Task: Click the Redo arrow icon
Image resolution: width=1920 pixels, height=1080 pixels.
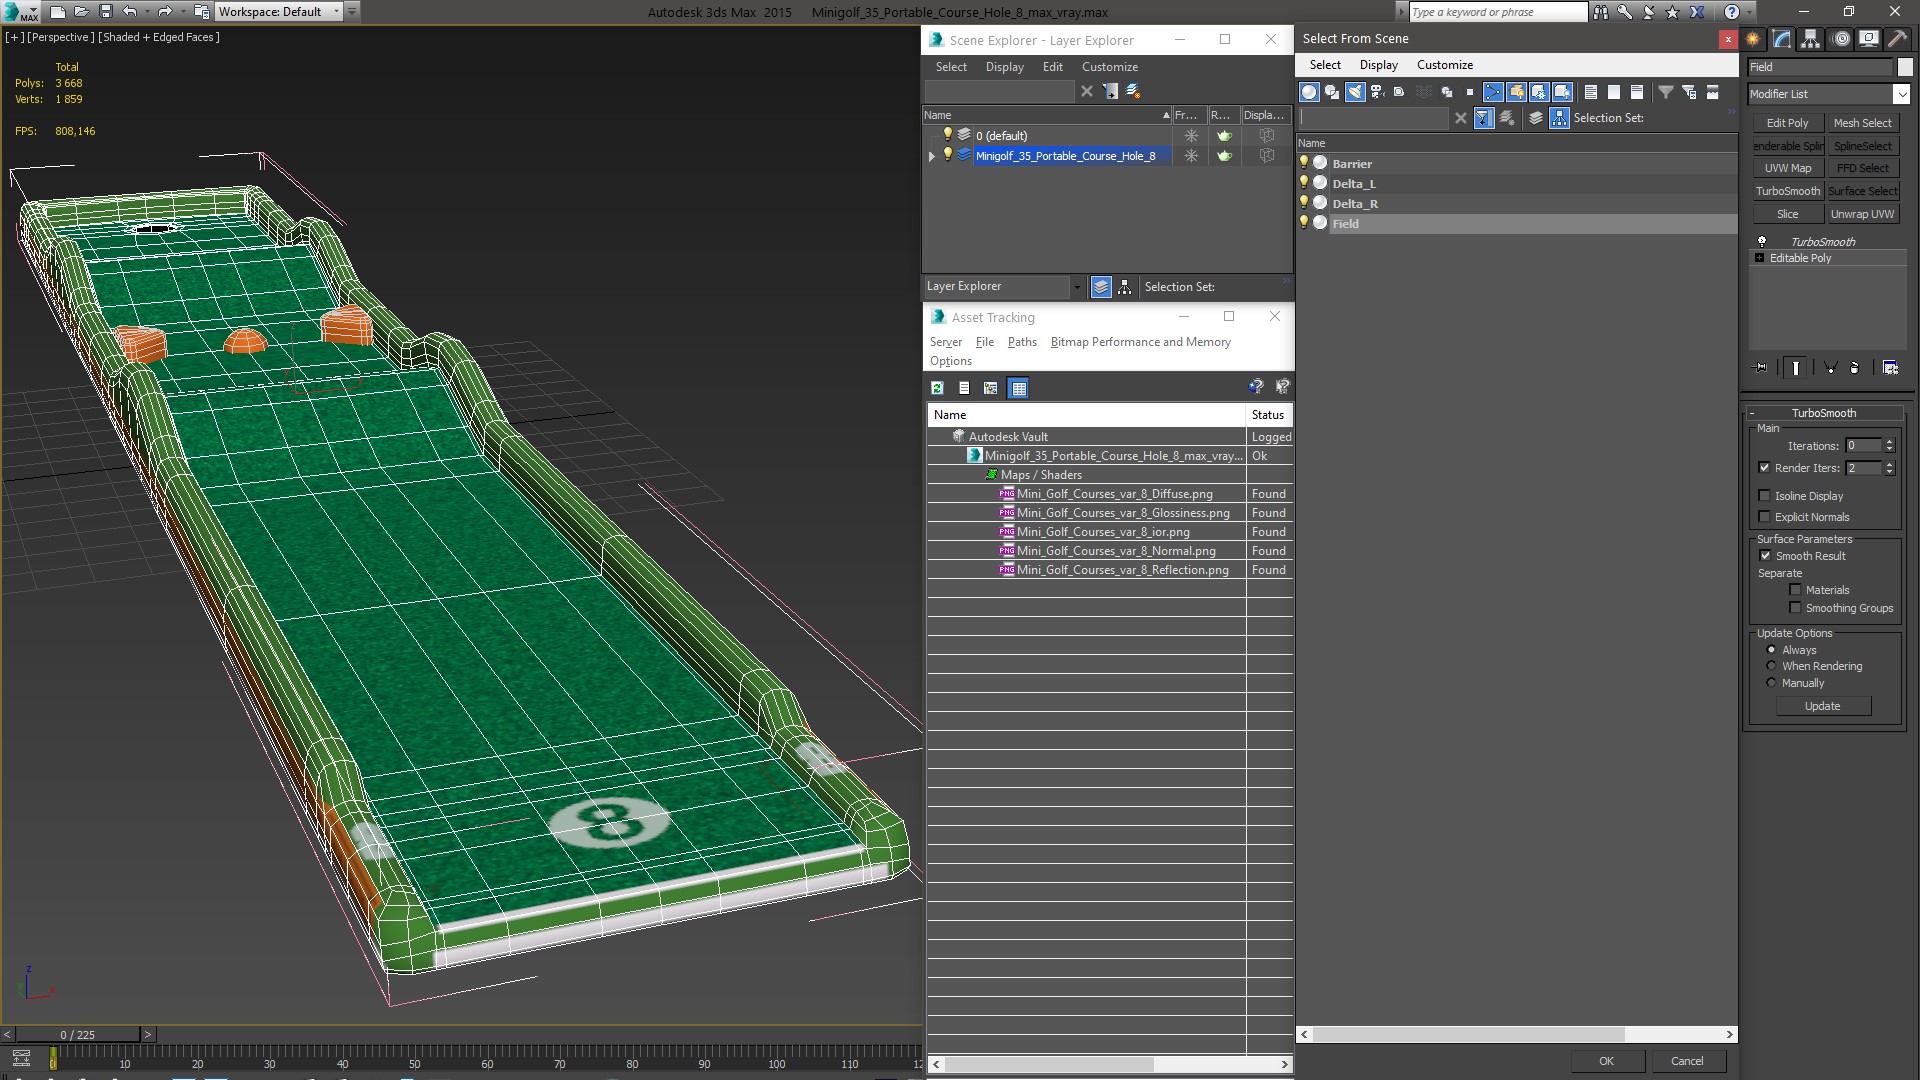Action: [x=165, y=12]
